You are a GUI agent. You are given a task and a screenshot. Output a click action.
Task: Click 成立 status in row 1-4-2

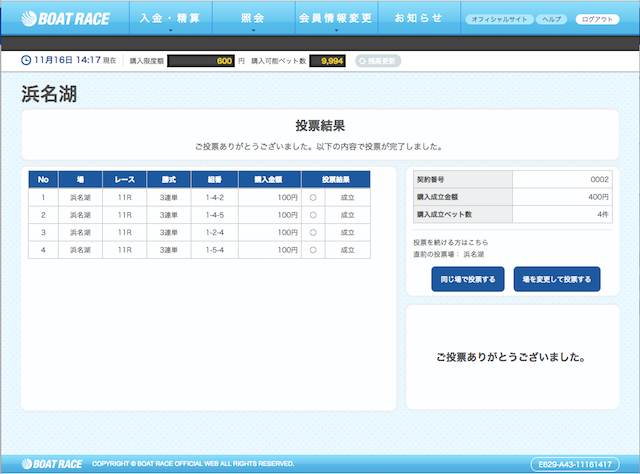(348, 198)
